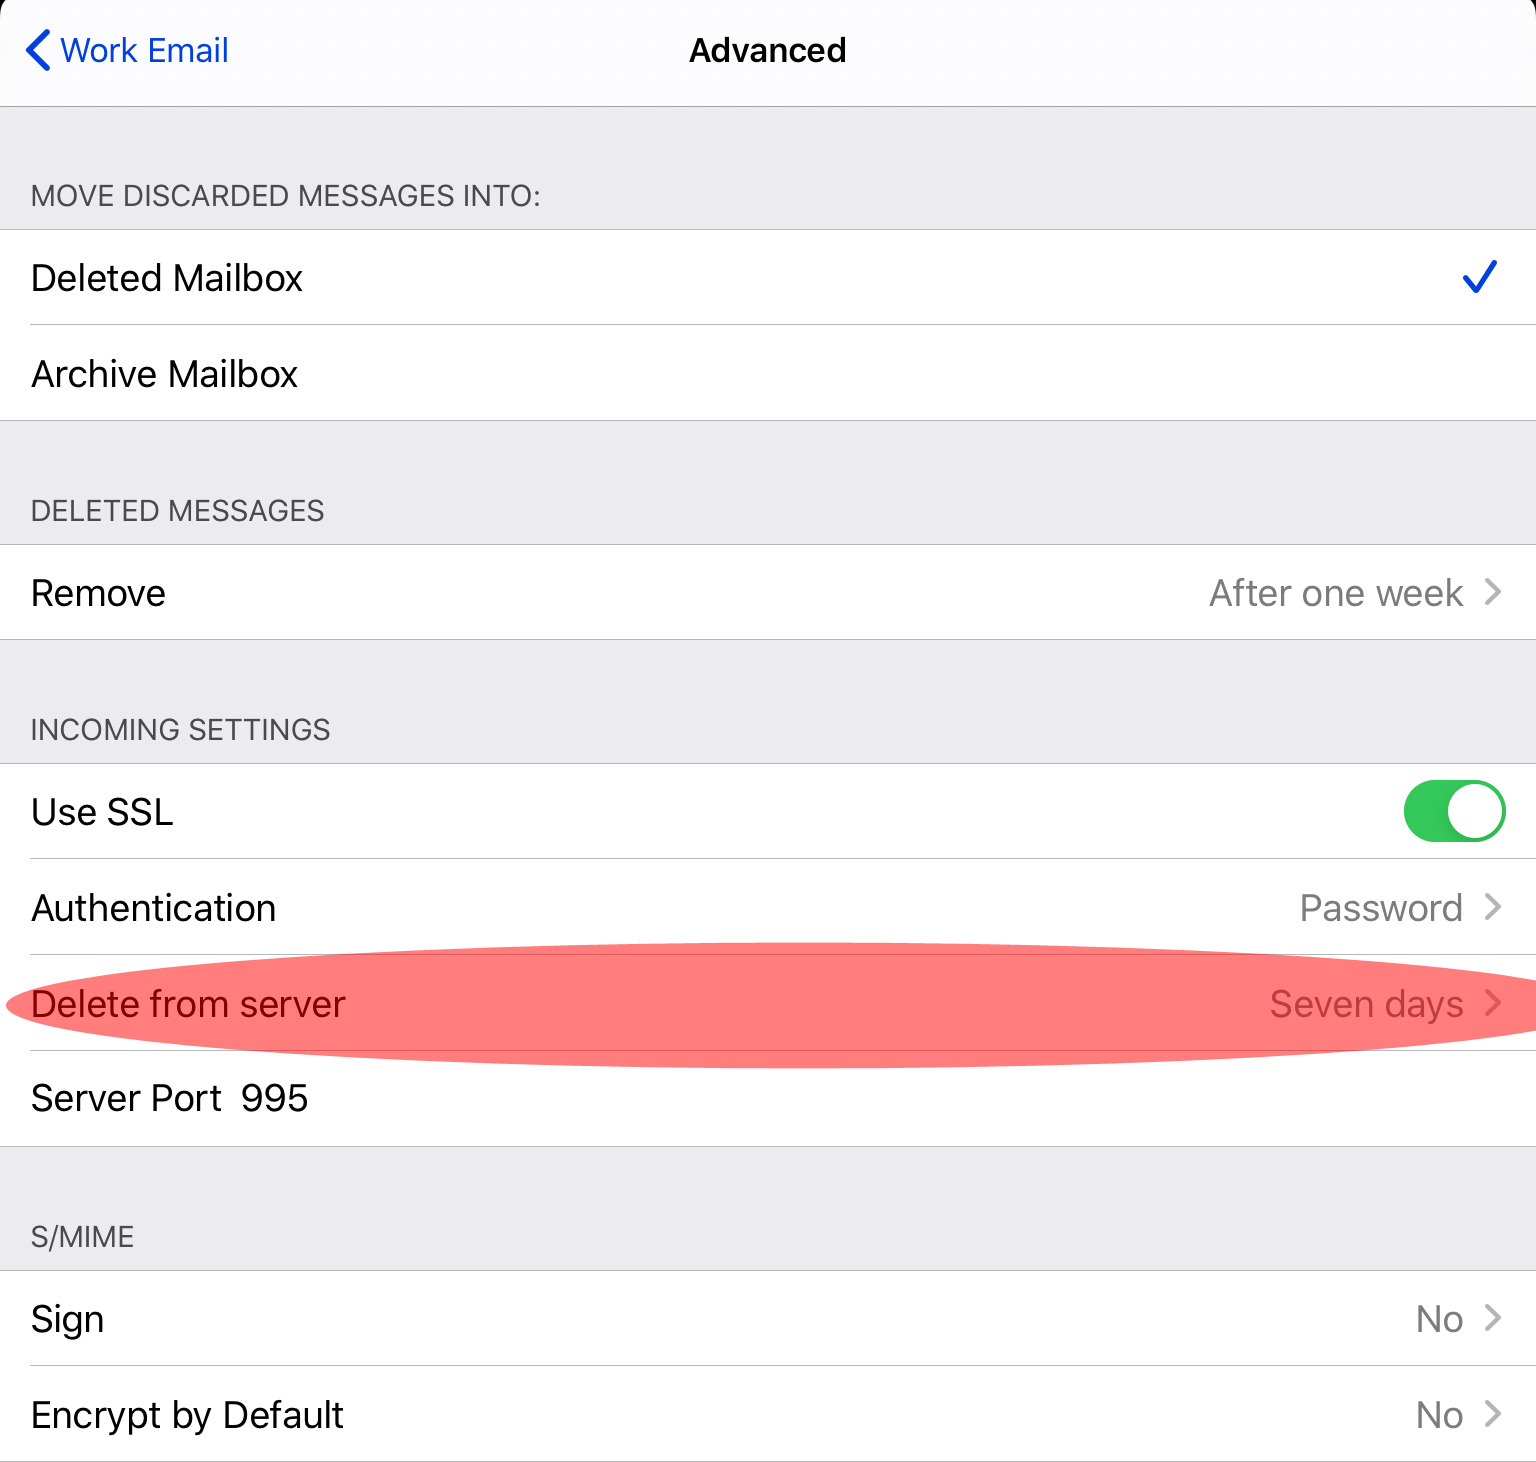This screenshot has width=1536, height=1462.
Task: Open the Delete from server option
Action: (x=768, y=1004)
